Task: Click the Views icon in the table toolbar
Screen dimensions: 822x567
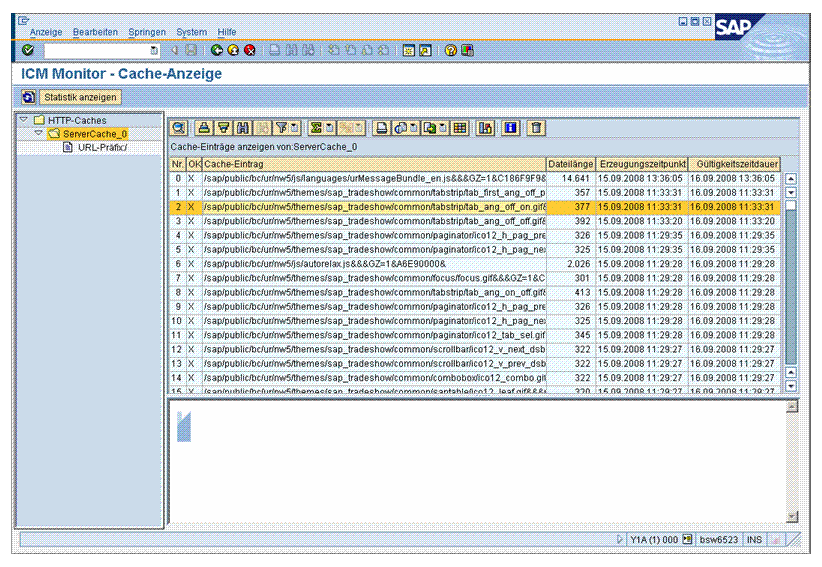Action: (401, 128)
